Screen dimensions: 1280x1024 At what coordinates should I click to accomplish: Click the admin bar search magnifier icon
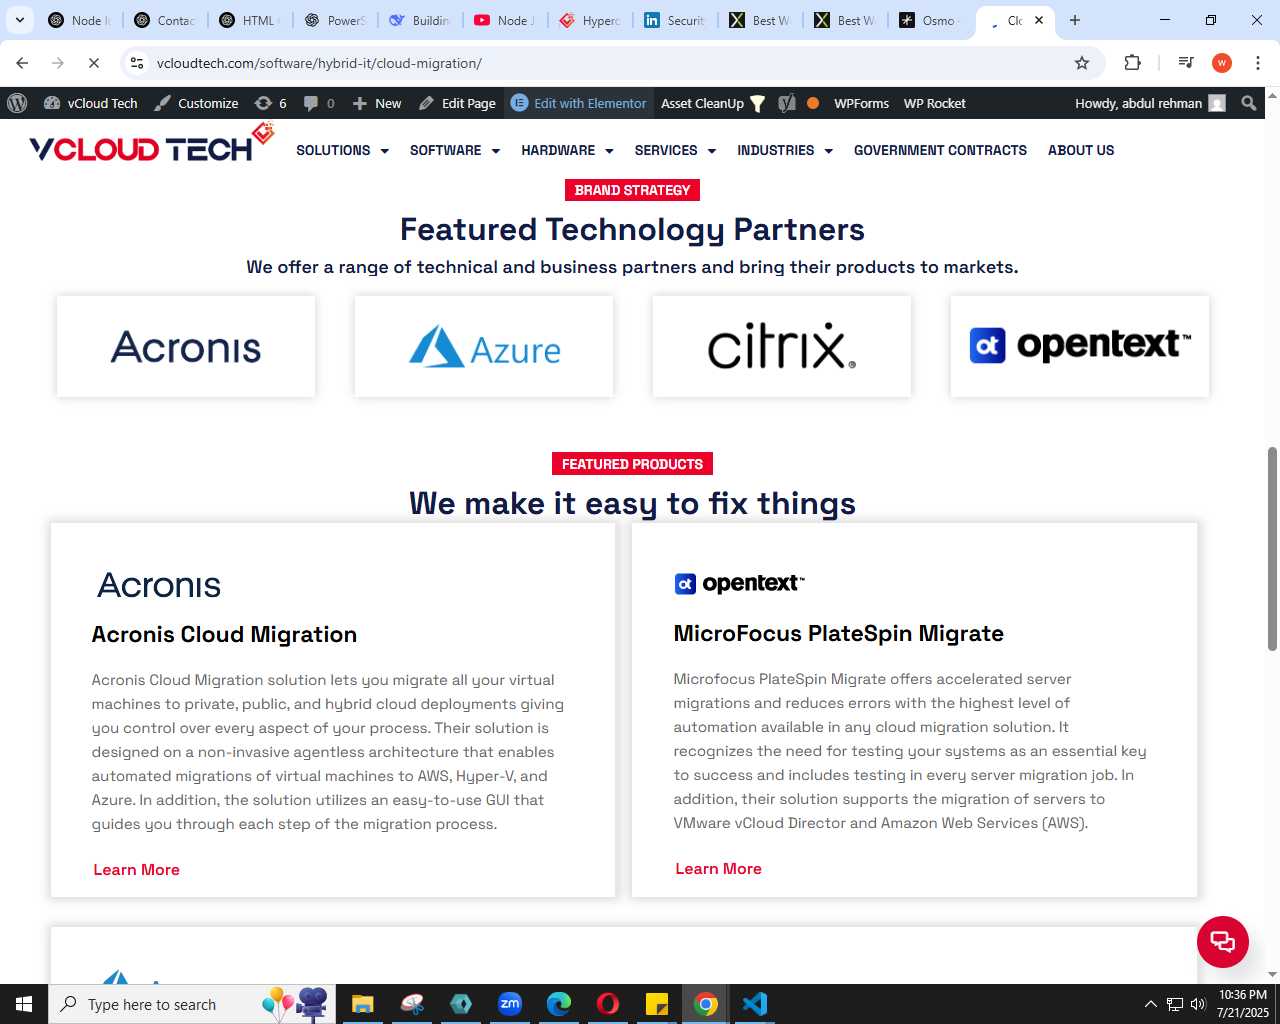click(x=1249, y=103)
